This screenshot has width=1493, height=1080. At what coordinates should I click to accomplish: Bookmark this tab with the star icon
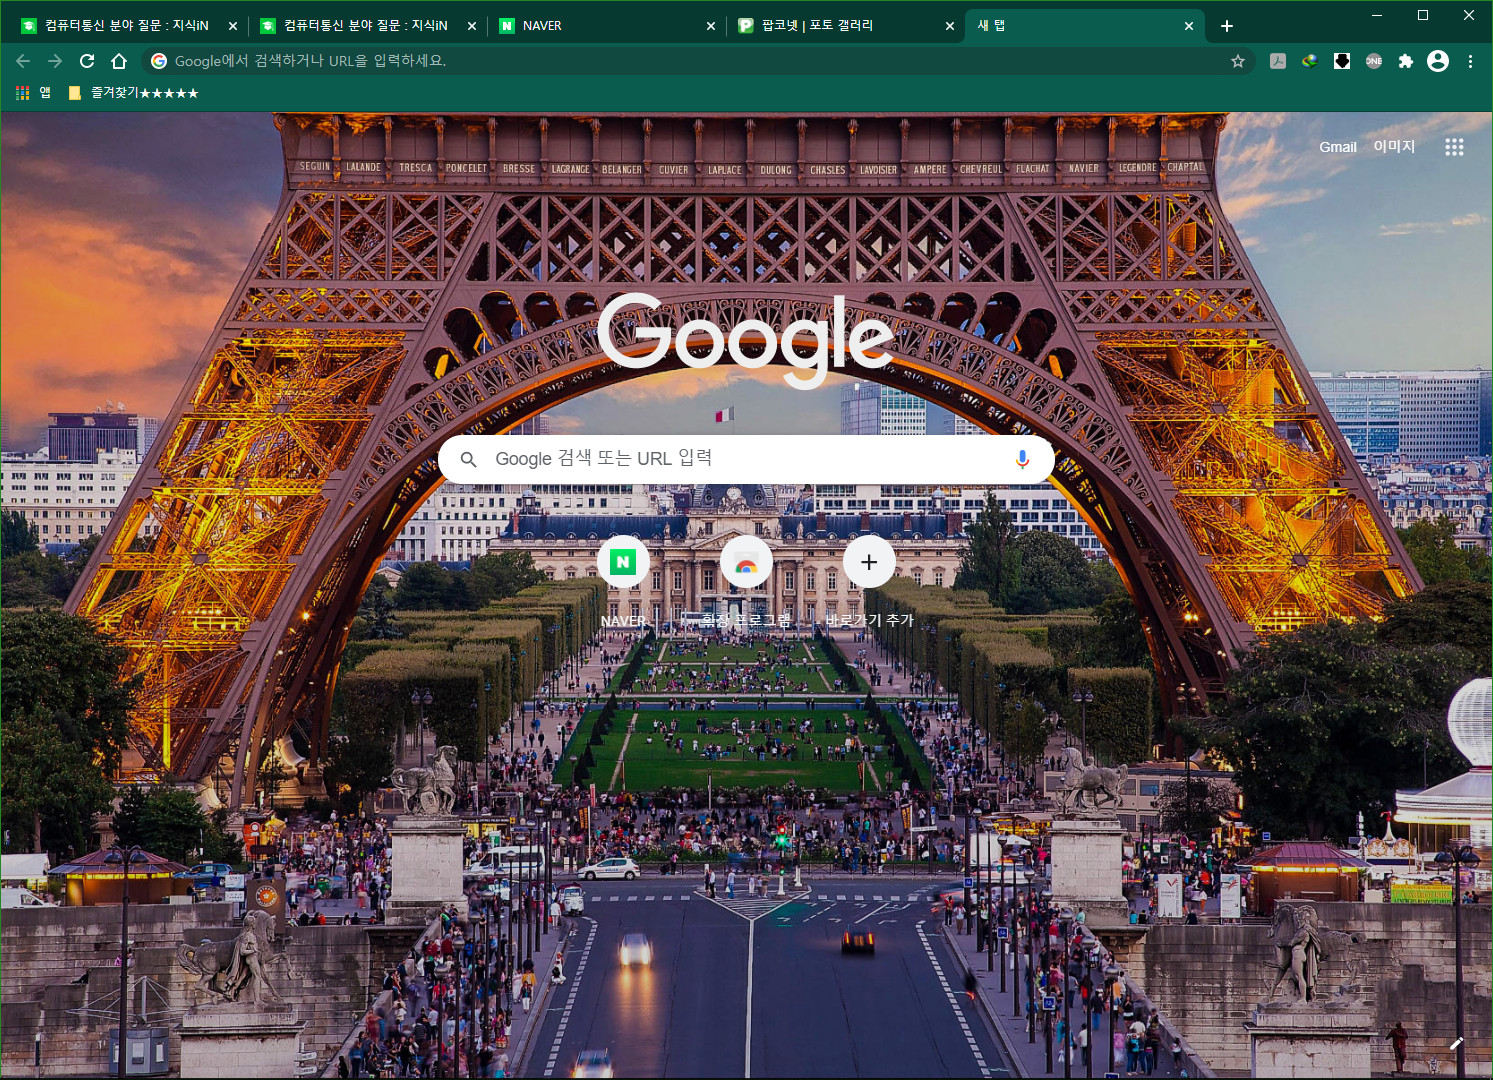pyautogui.click(x=1238, y=61)
